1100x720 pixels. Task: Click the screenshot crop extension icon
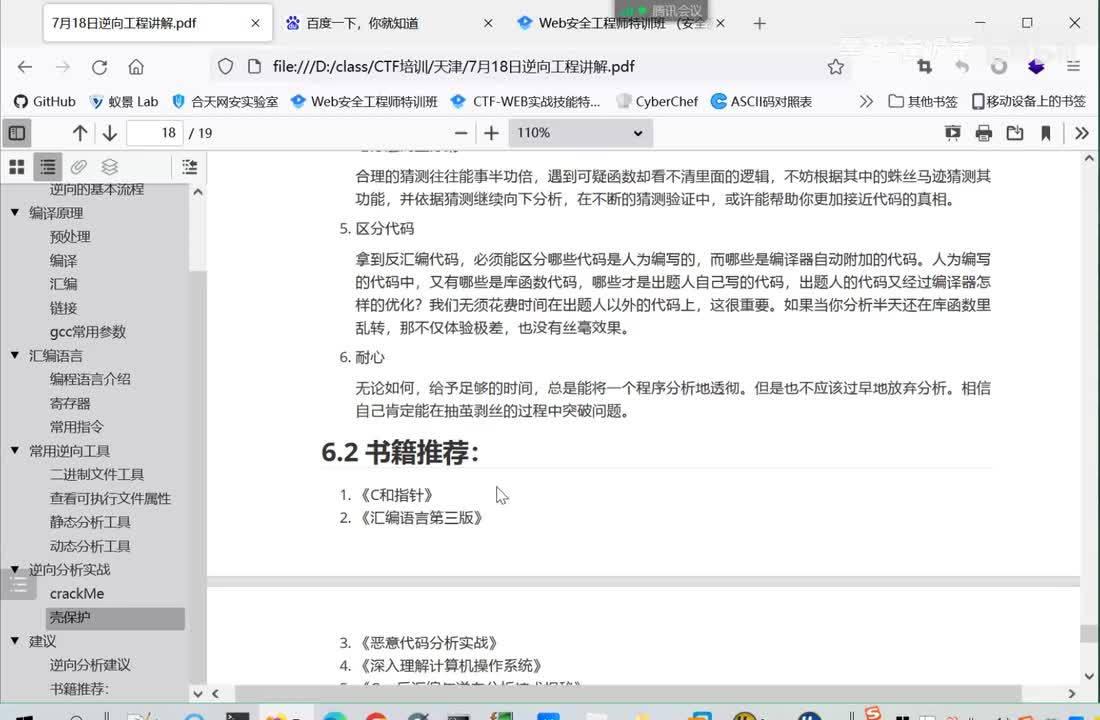click(925, 67)
